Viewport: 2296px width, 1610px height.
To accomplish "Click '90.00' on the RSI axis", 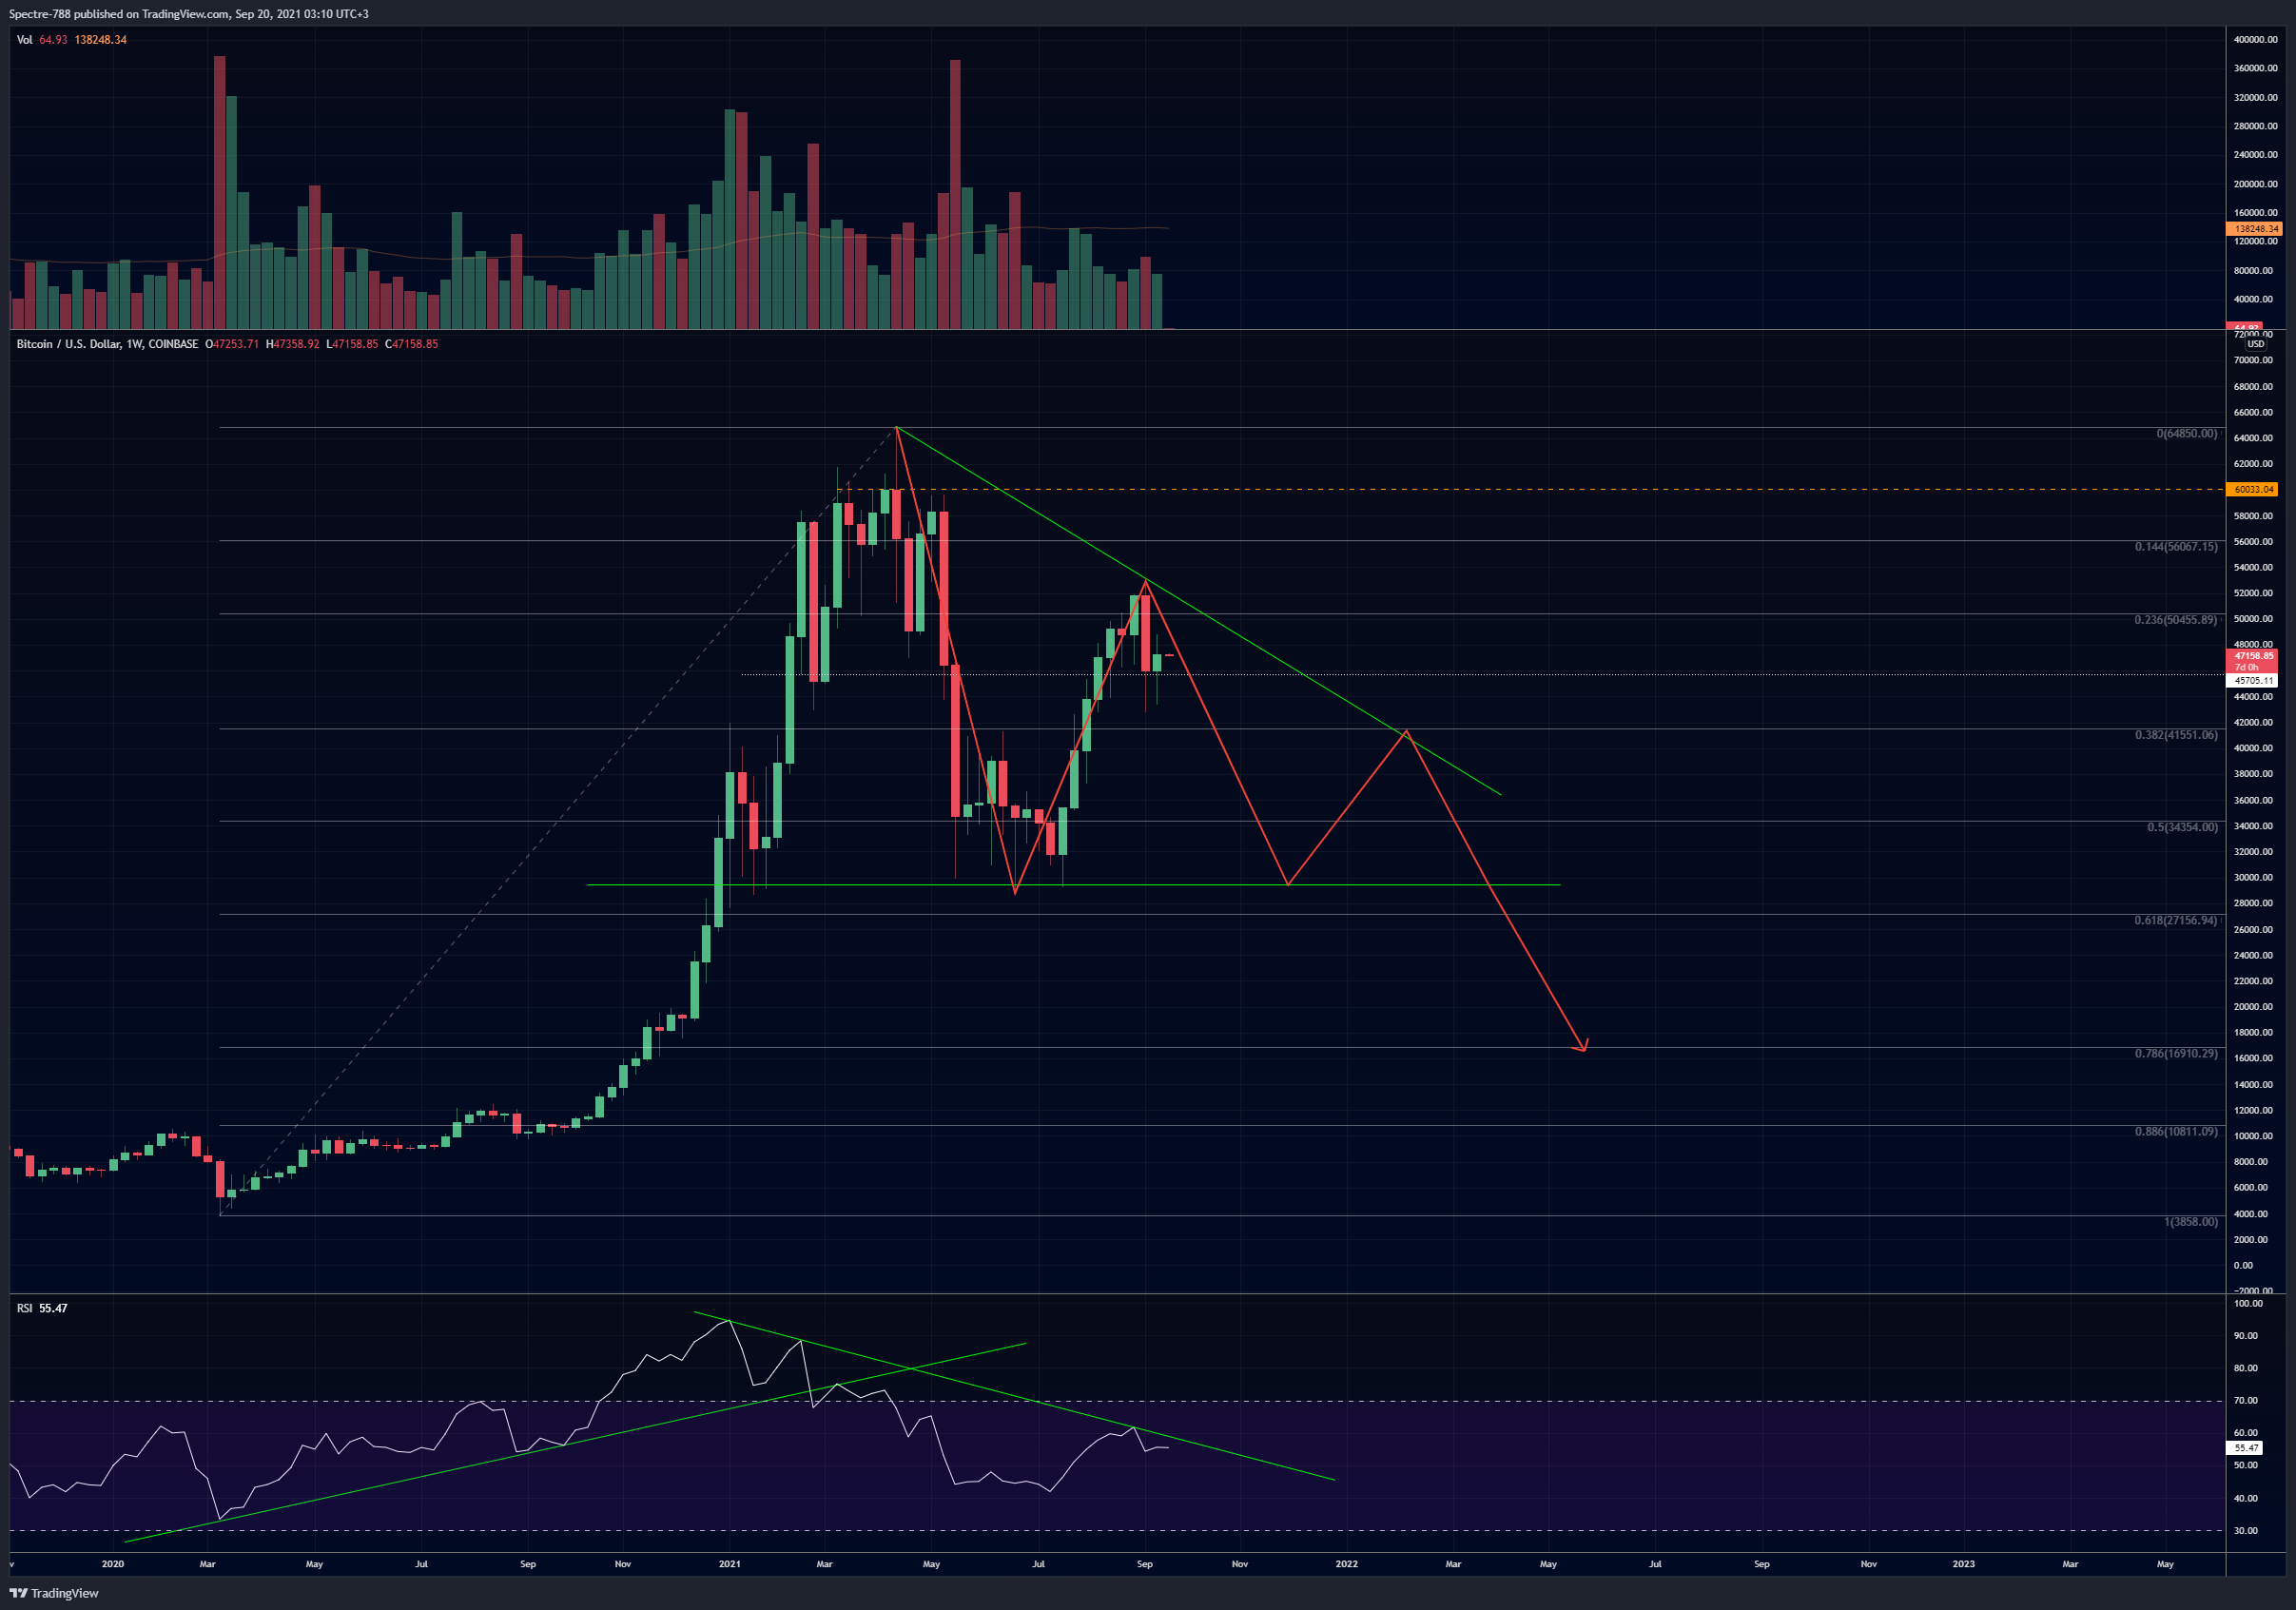I will (2245, 1336).
